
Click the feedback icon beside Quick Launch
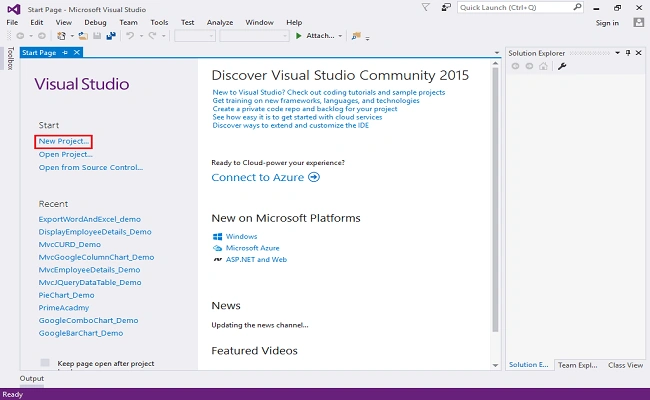coord(446,7)
